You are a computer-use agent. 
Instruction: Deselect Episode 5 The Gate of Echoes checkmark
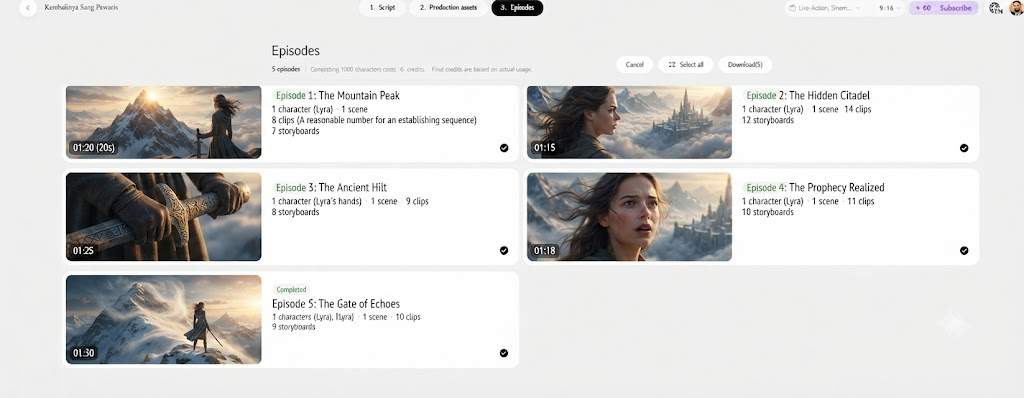504,353
